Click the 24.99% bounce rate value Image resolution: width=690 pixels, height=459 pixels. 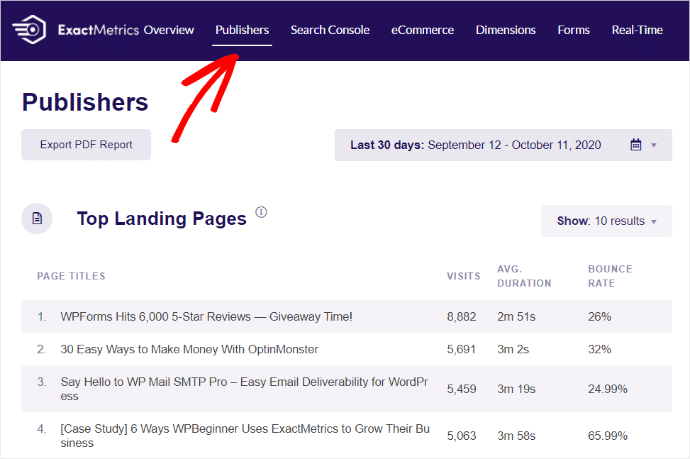pos(608,389)
